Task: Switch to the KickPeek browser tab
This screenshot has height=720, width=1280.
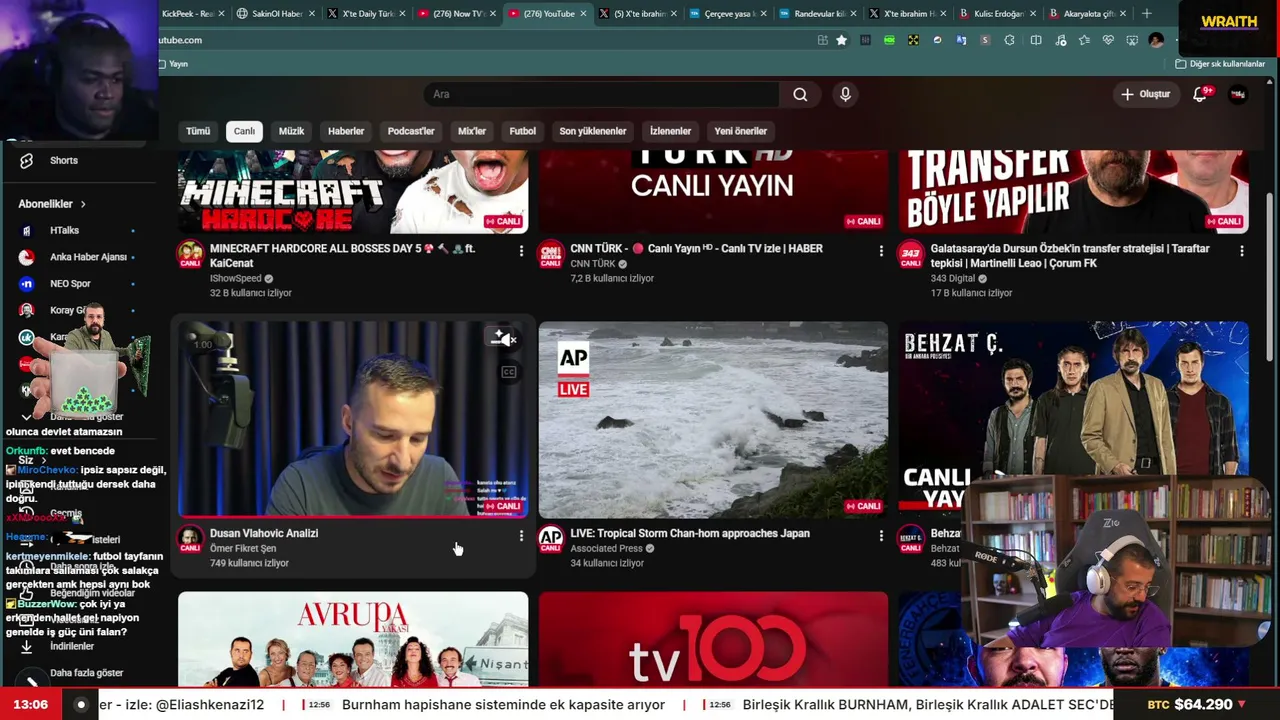Action: (188, 14)
